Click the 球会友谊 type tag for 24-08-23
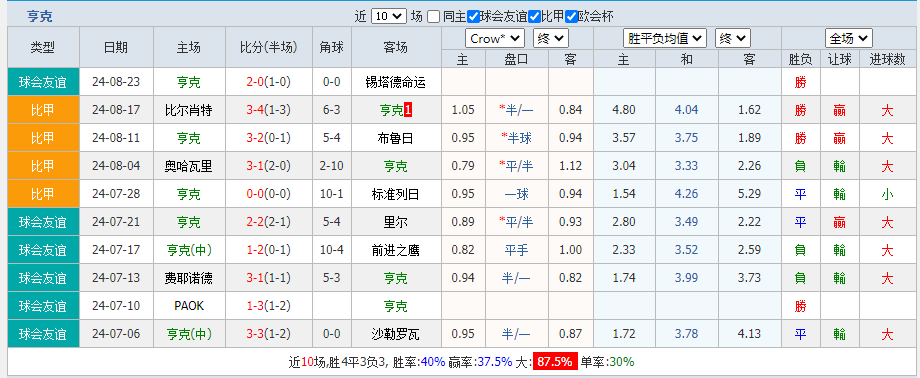 [x=43, y=82]
